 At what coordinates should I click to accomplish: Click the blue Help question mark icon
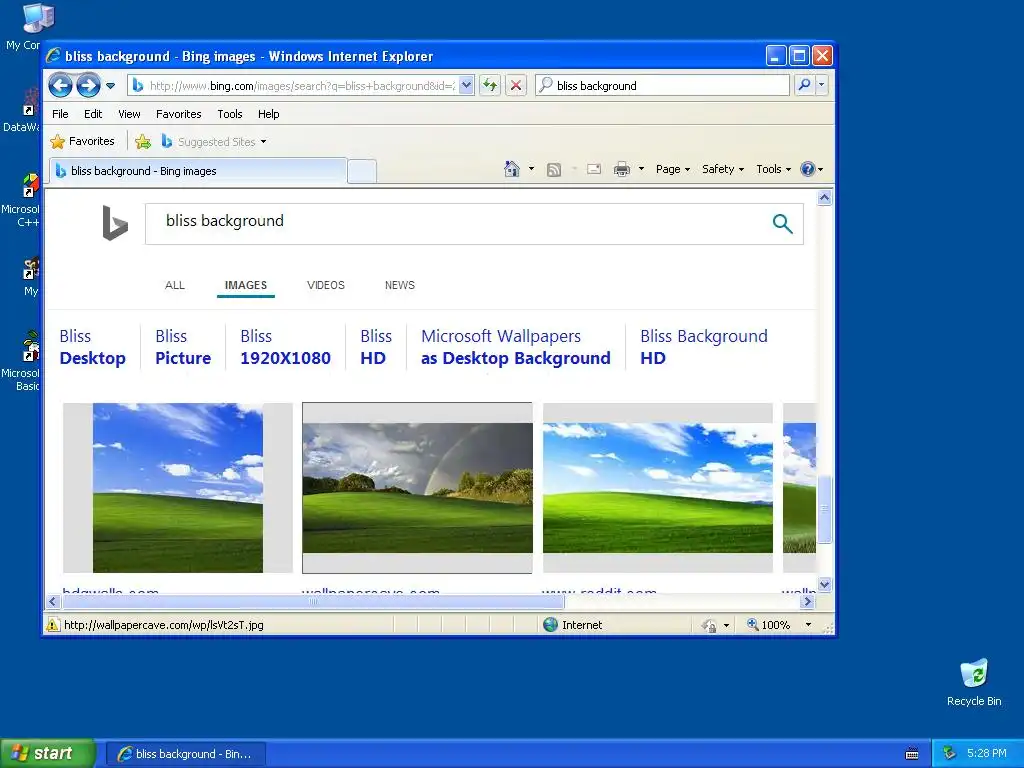[x=808, y=169]
